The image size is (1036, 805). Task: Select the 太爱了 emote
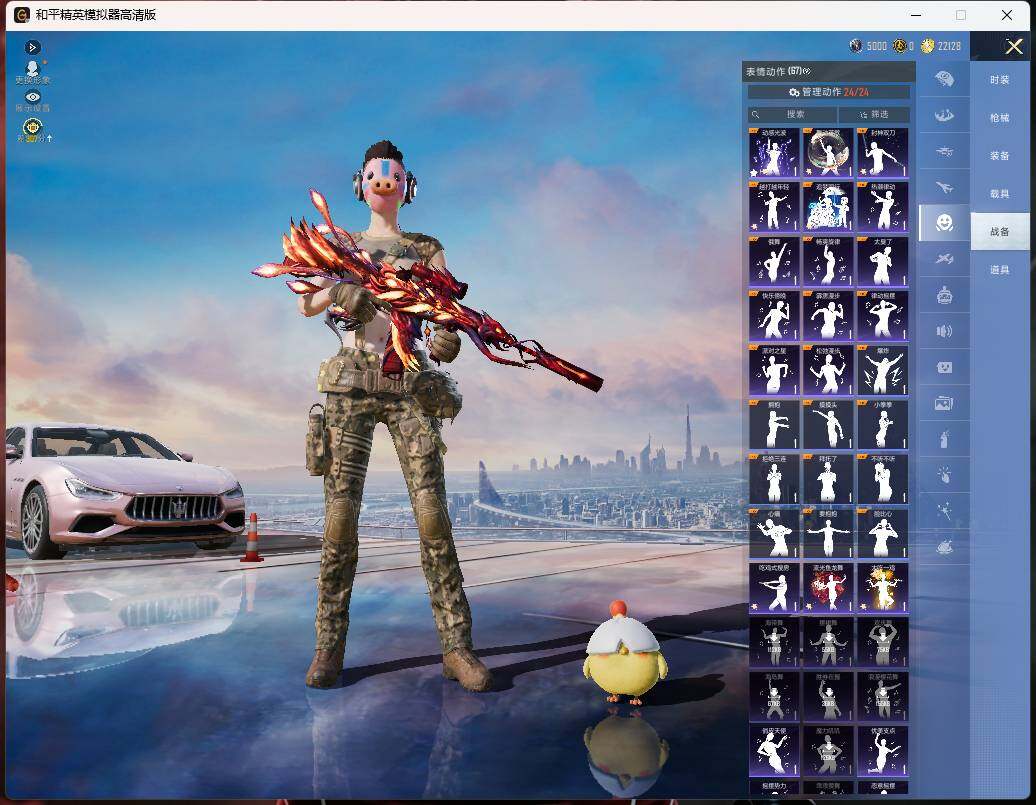point(882,261)
